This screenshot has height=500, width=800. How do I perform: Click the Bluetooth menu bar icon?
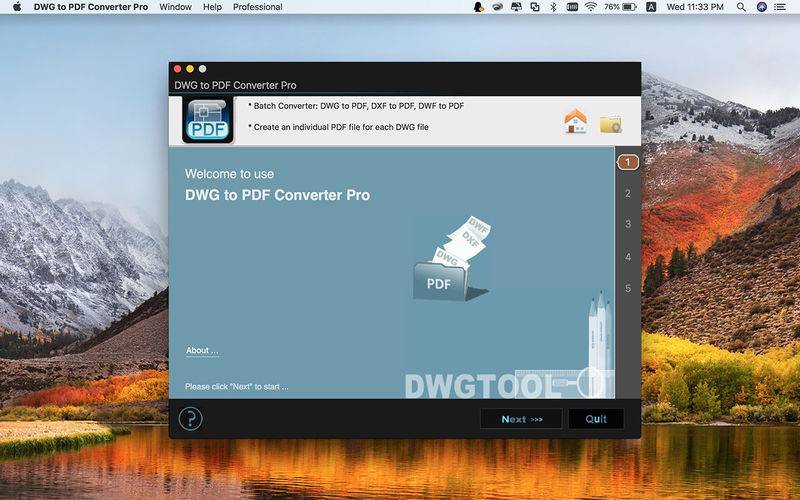pos(554,7)
